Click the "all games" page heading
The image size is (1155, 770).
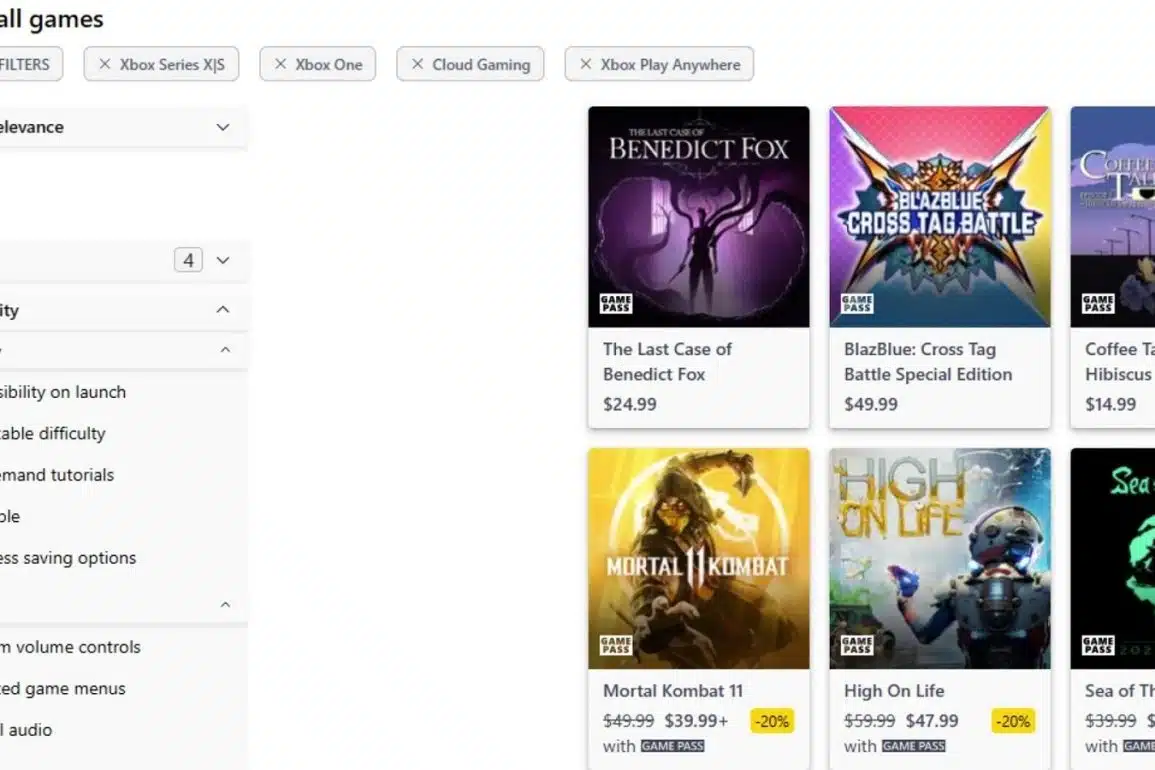(x=52, y=18)
